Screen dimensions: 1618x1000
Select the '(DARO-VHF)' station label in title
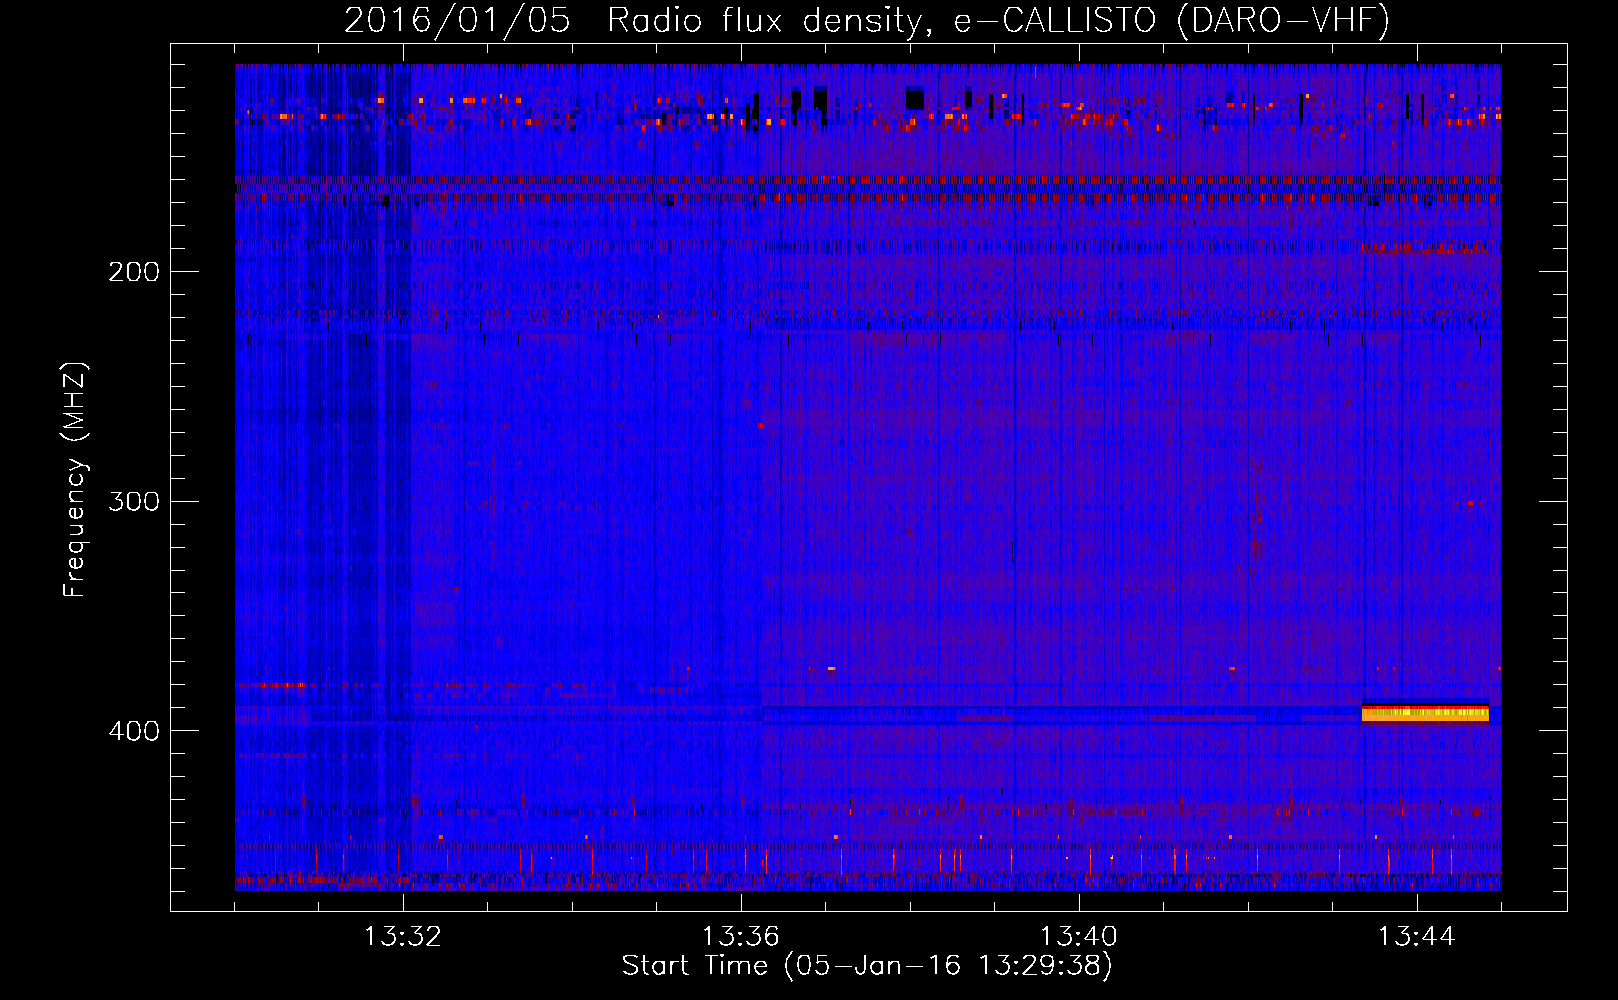tap(1283, 21)
